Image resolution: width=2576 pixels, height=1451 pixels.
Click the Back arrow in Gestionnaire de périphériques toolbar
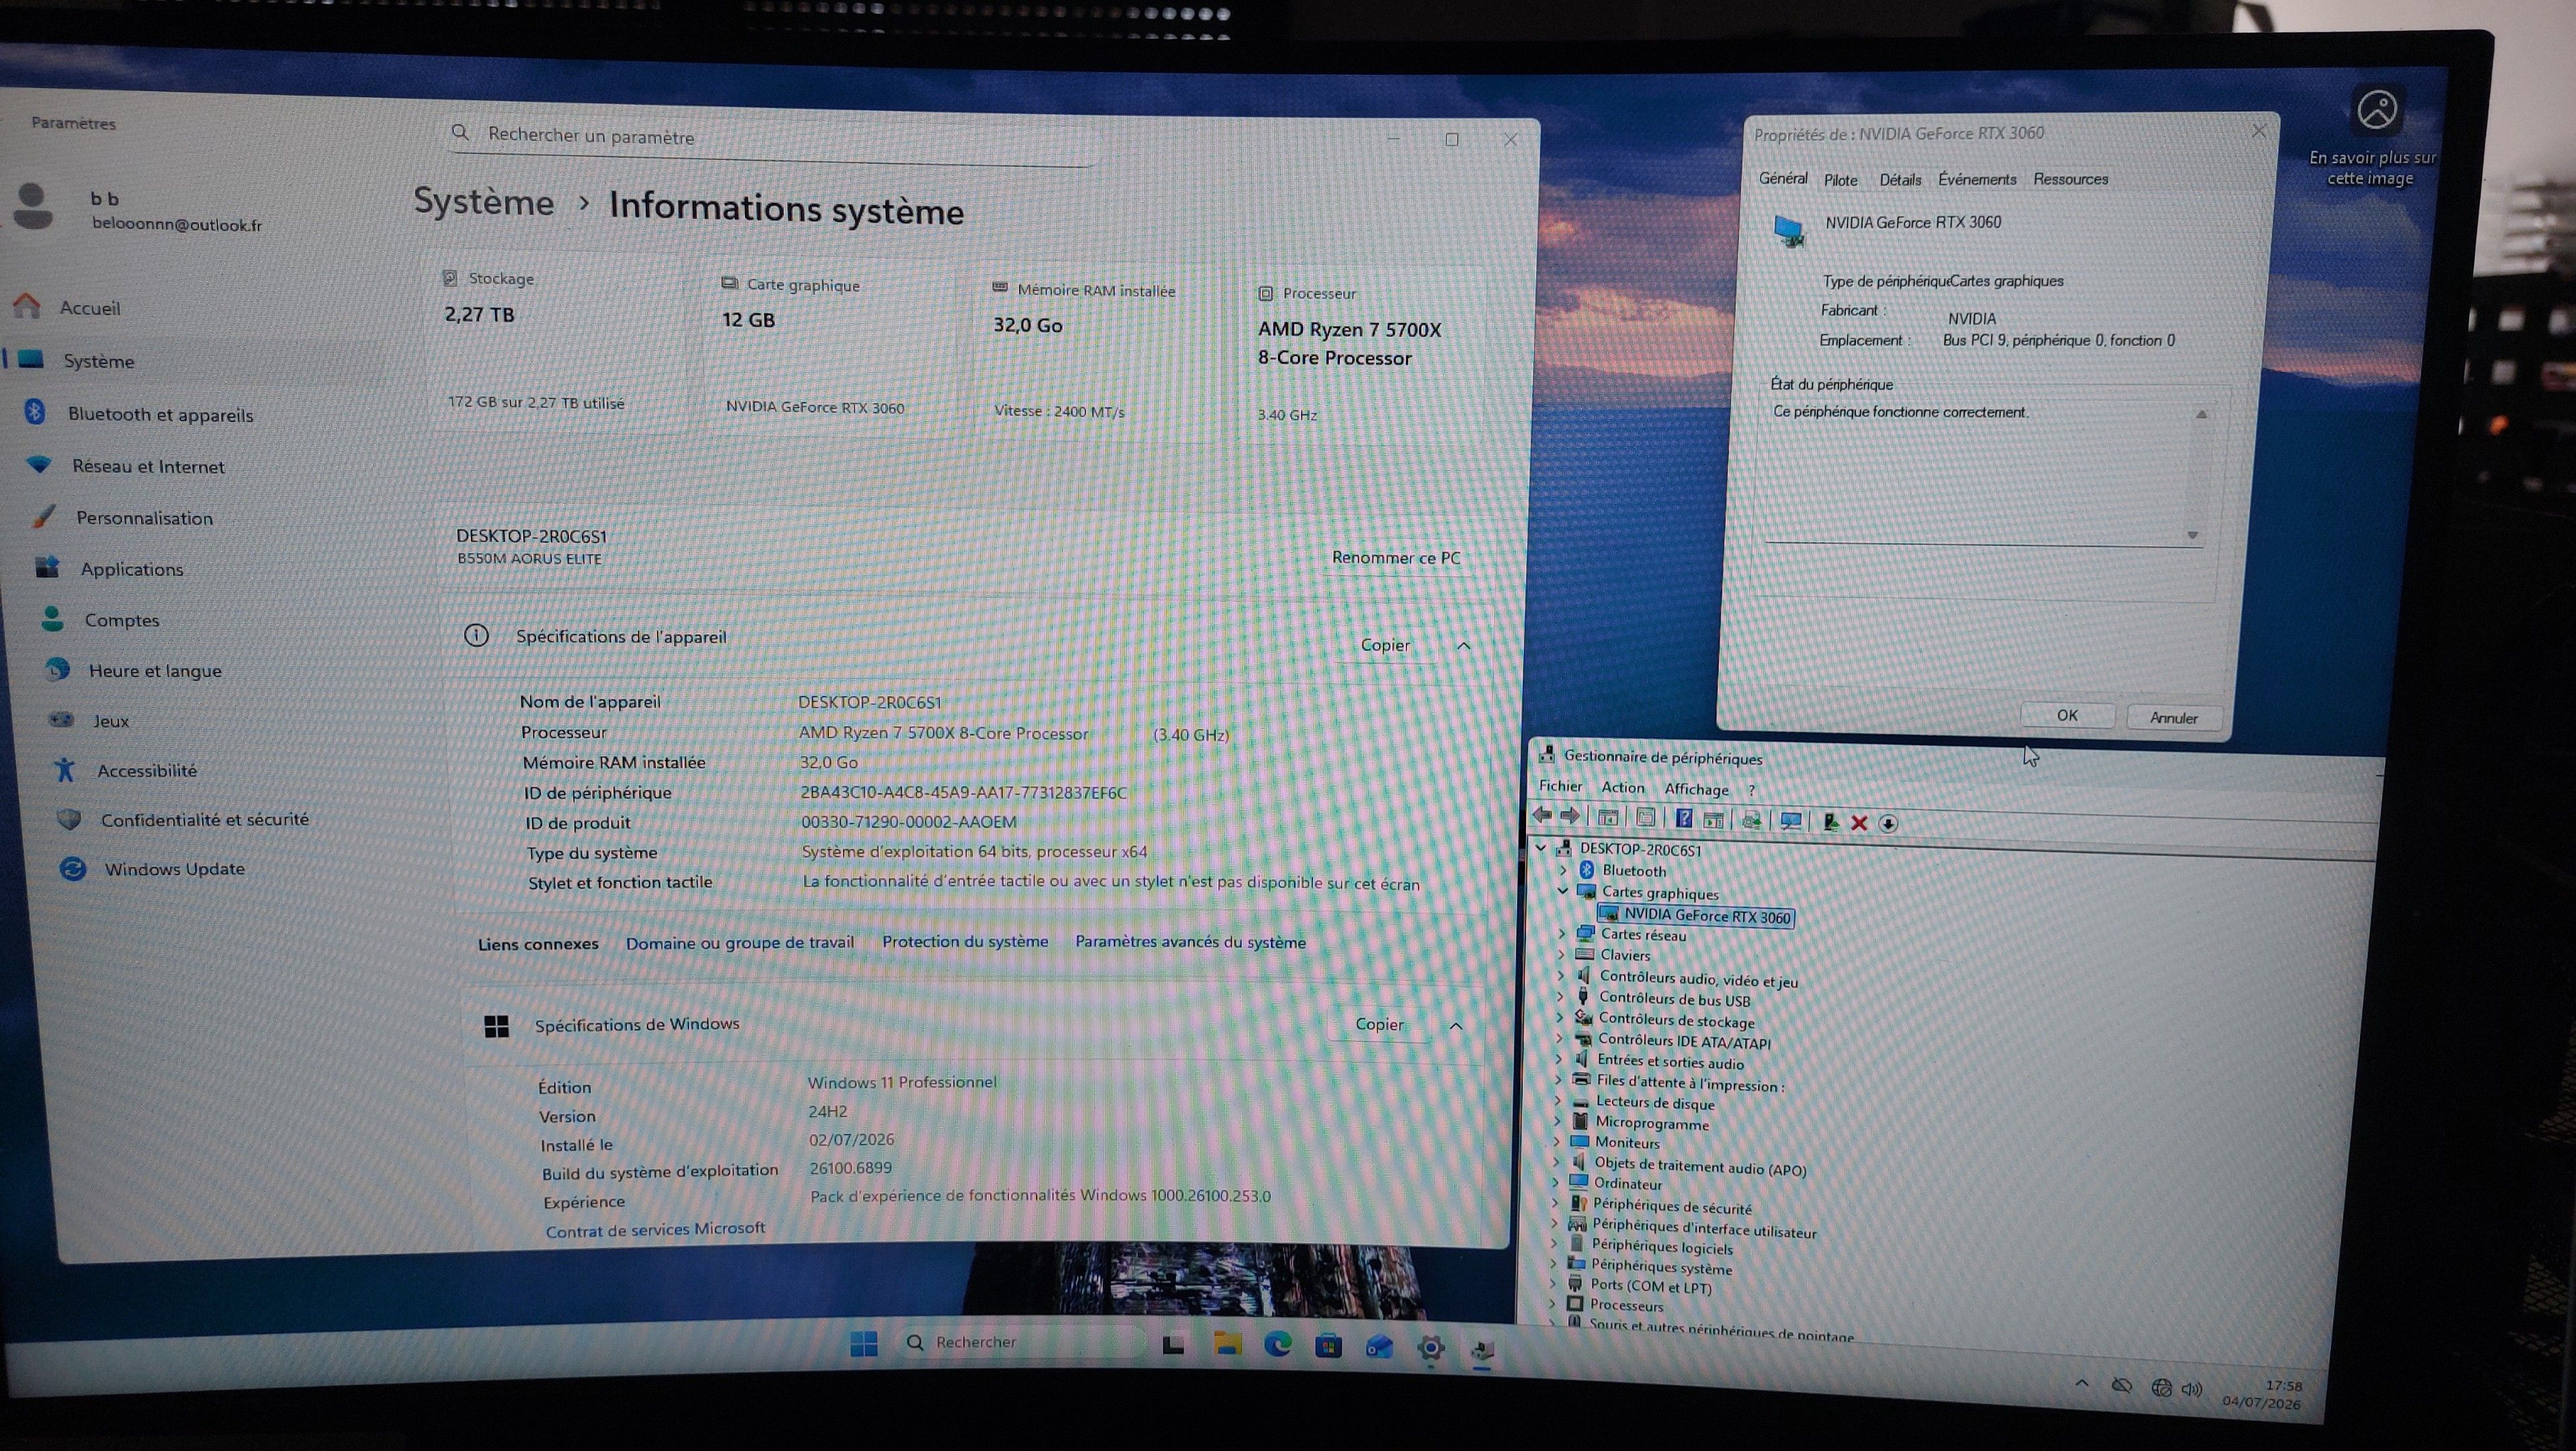pos(1543,816)
